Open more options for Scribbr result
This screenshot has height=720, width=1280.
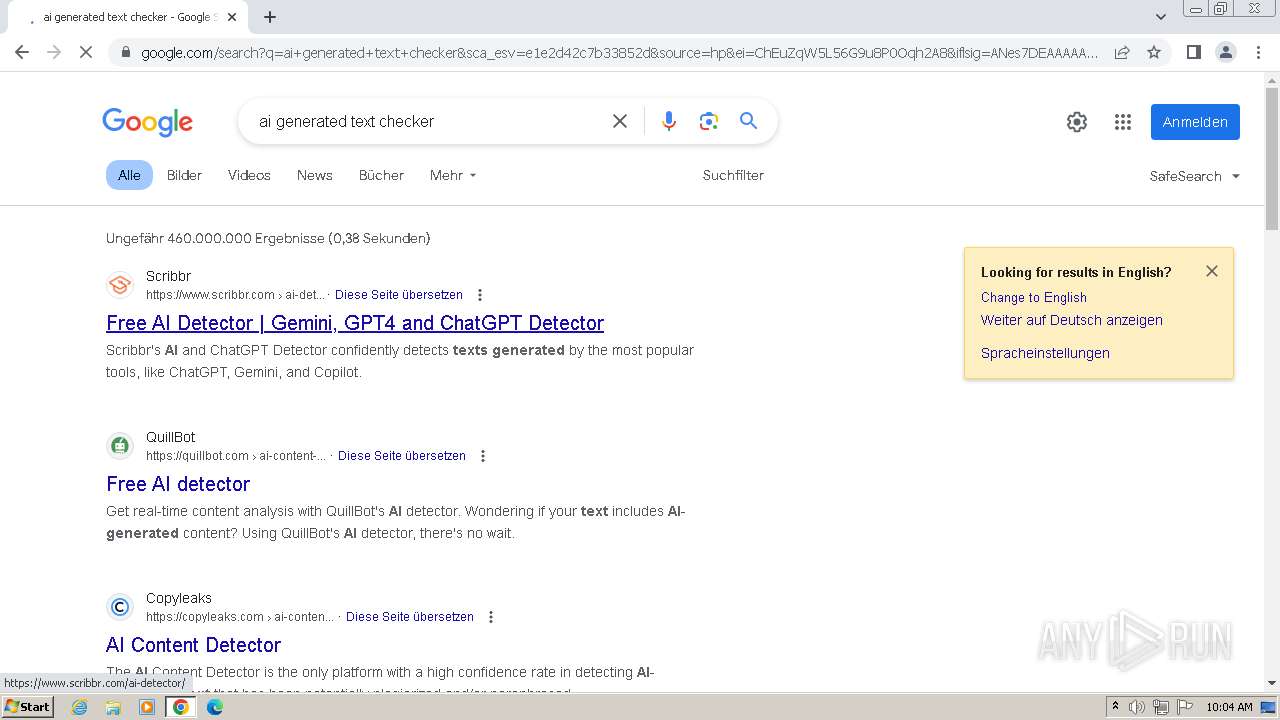(480, 295)
